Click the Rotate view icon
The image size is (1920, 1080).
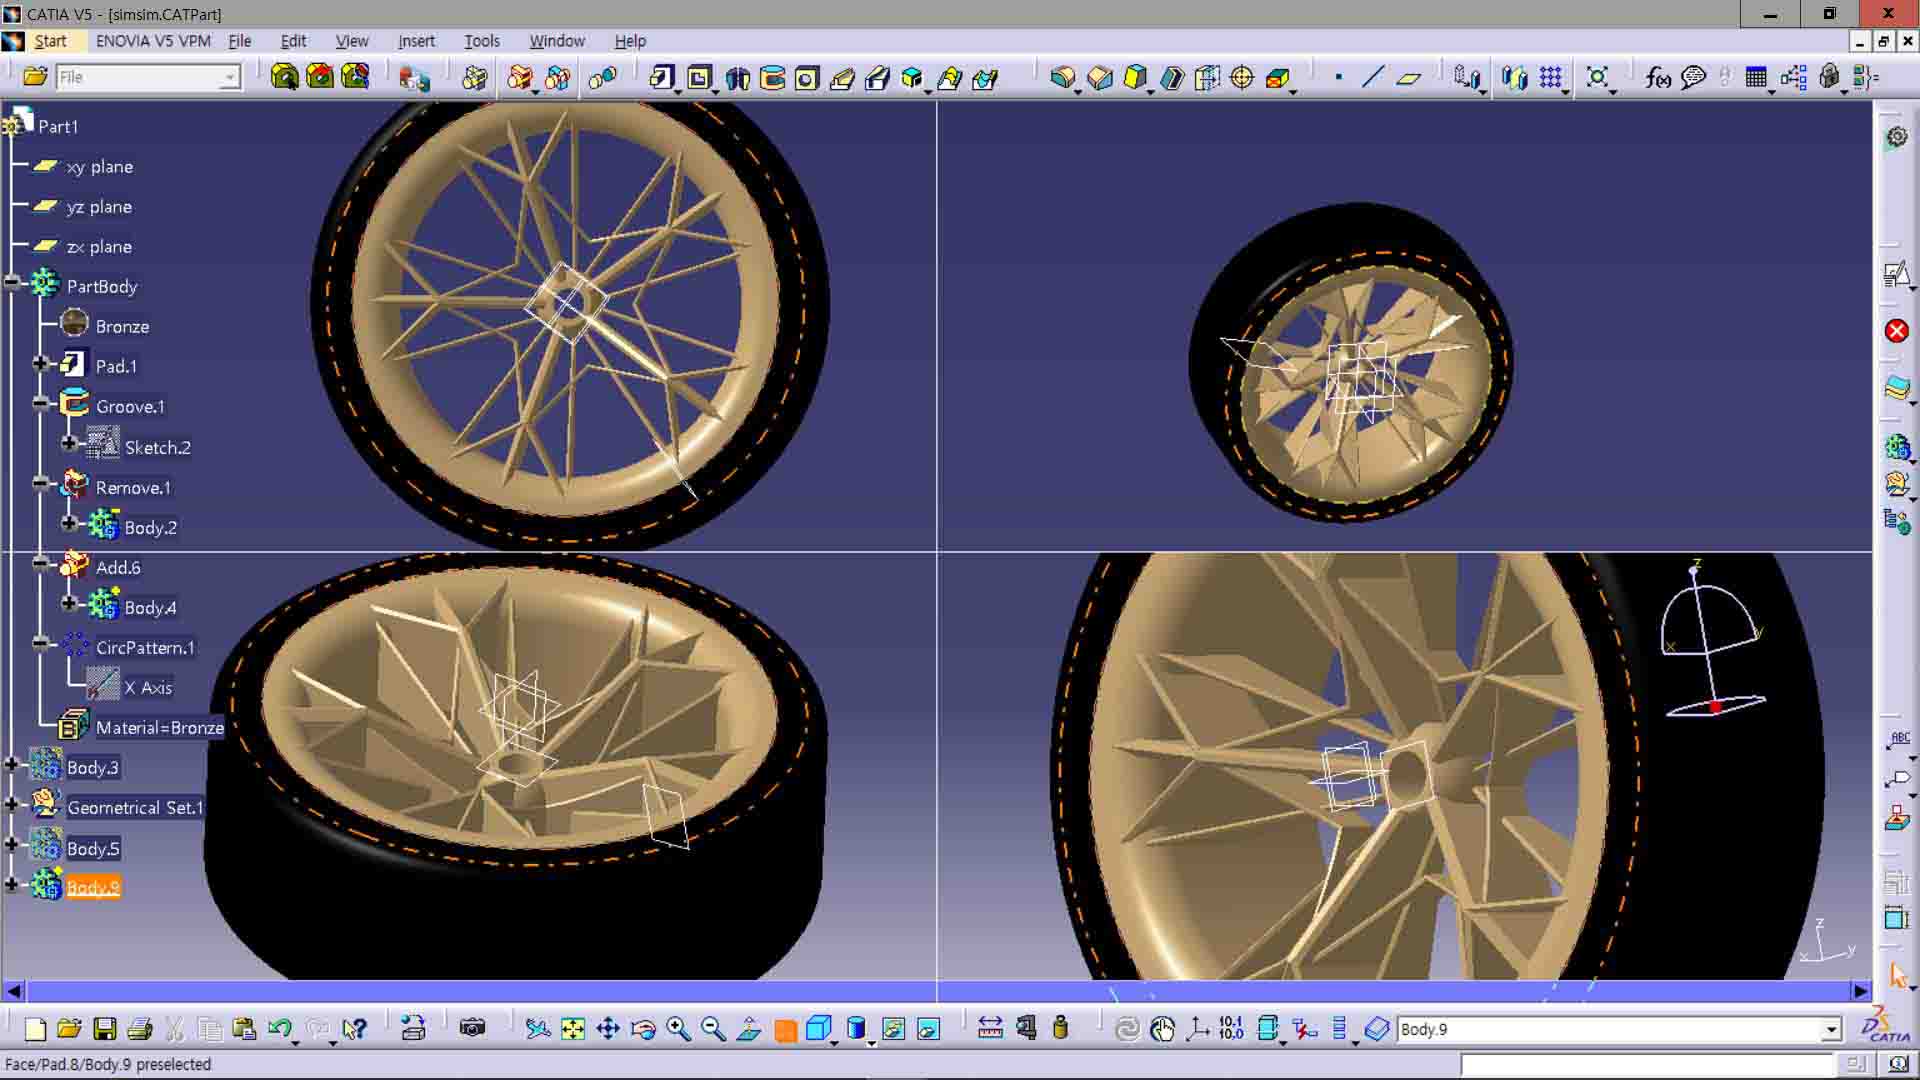click(643, 1028)
